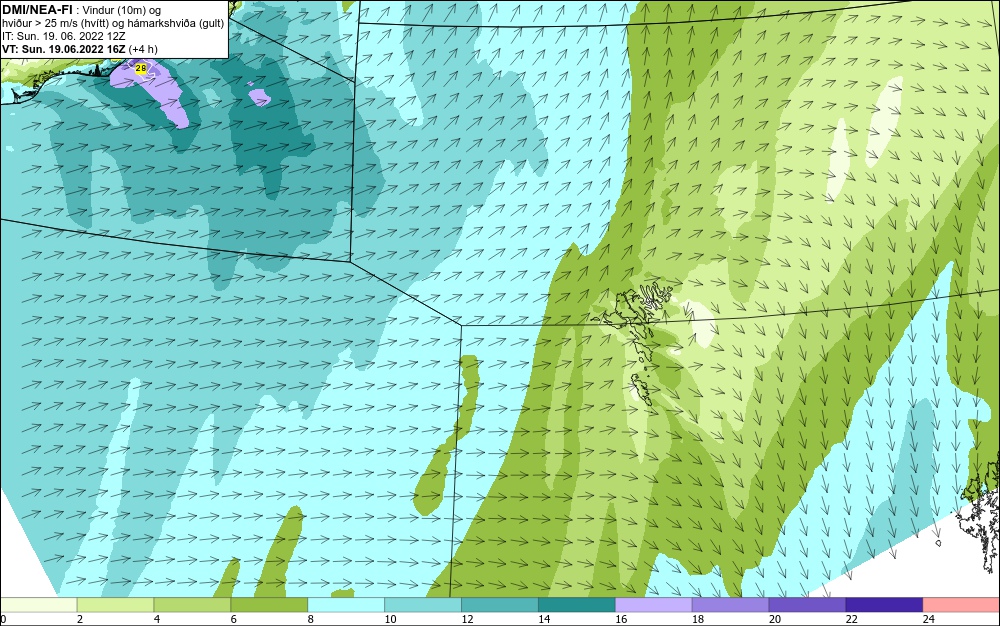Click the 14–16 m/s dark teal swatch

[x=577, y=605]
